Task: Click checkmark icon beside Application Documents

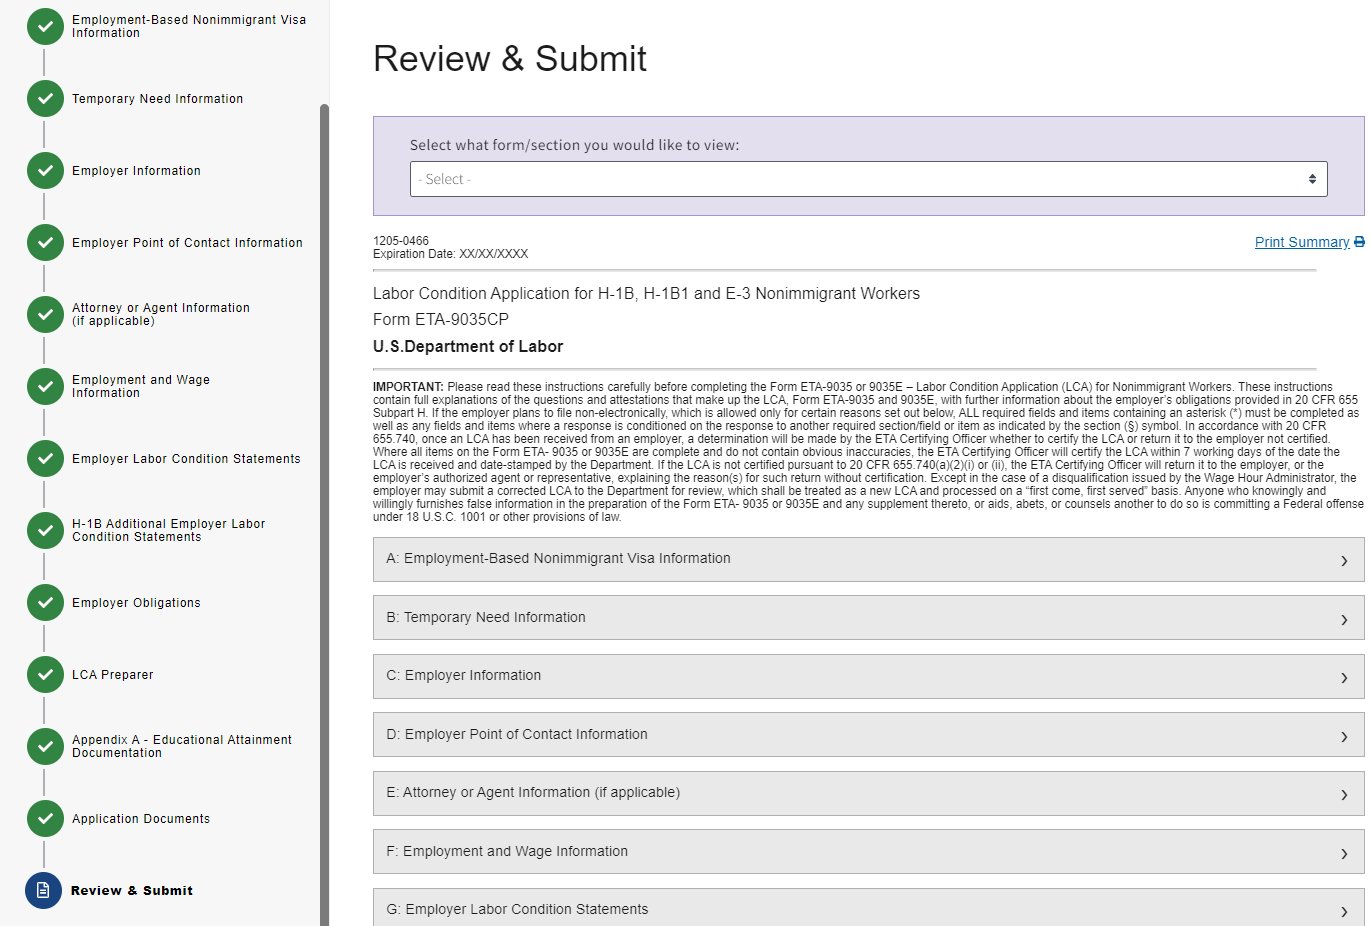Action: [45, 819]
